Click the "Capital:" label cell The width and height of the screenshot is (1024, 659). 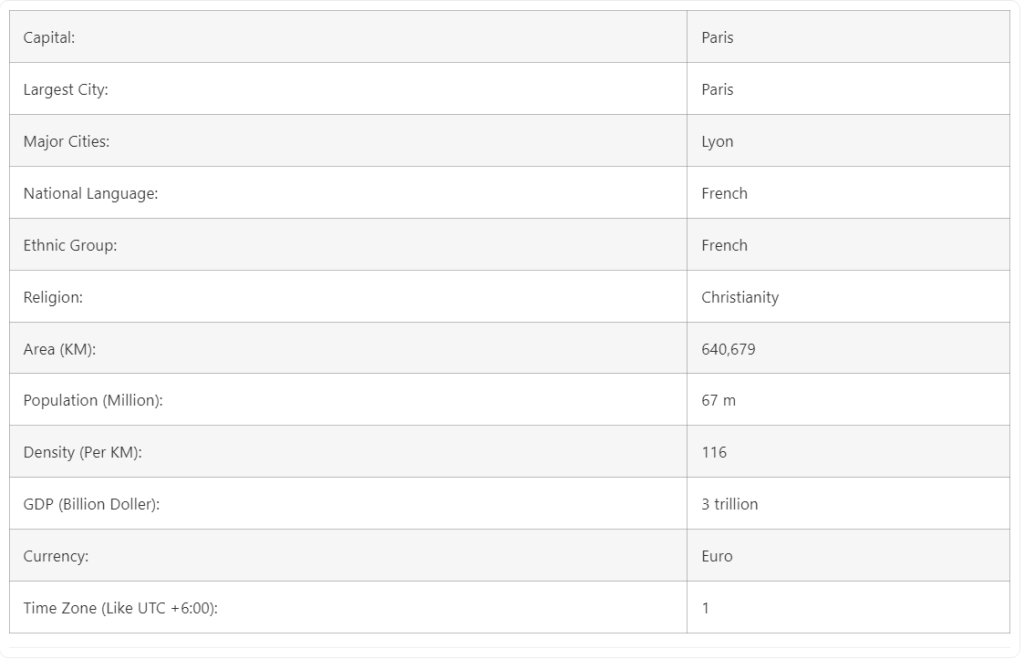coord(49,38)
